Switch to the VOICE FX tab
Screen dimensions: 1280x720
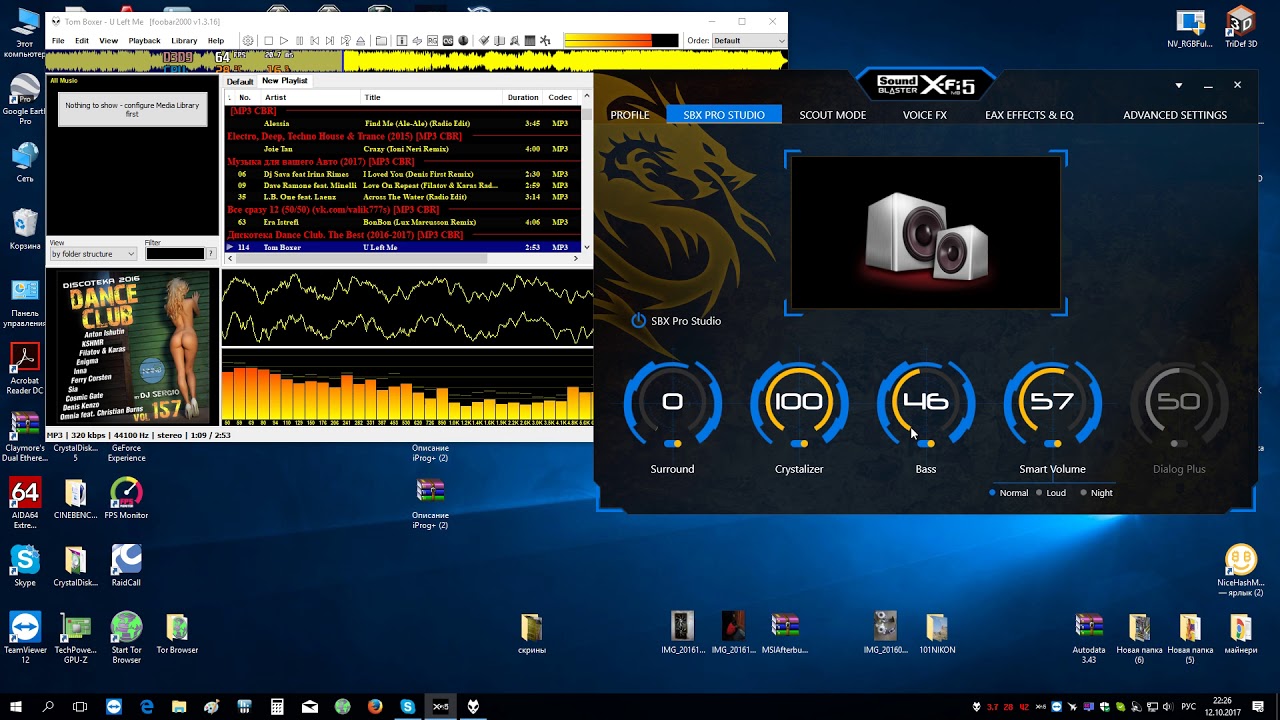pos(925,115)
